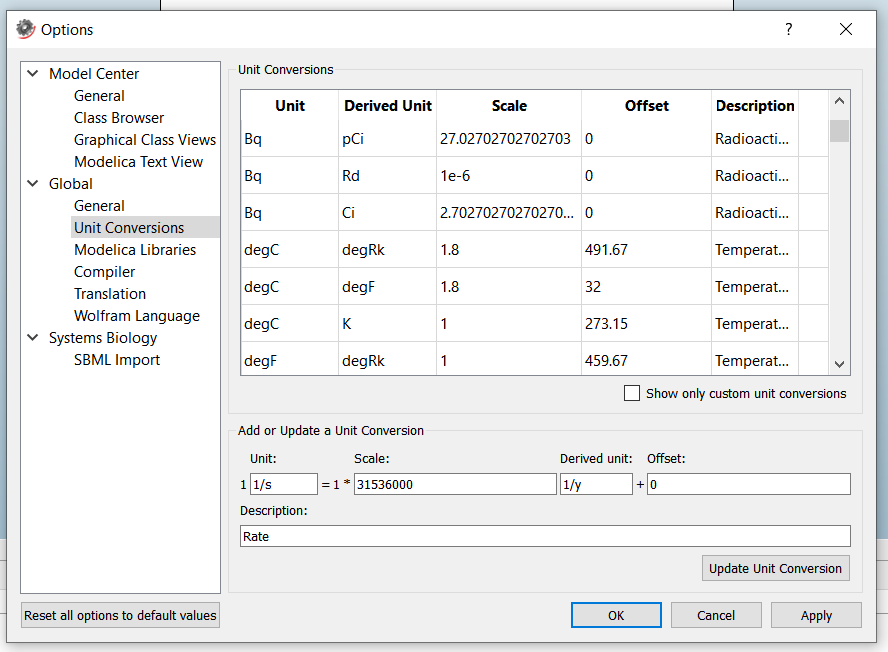
Task: Open Translation options
Action: click(110, 294)
